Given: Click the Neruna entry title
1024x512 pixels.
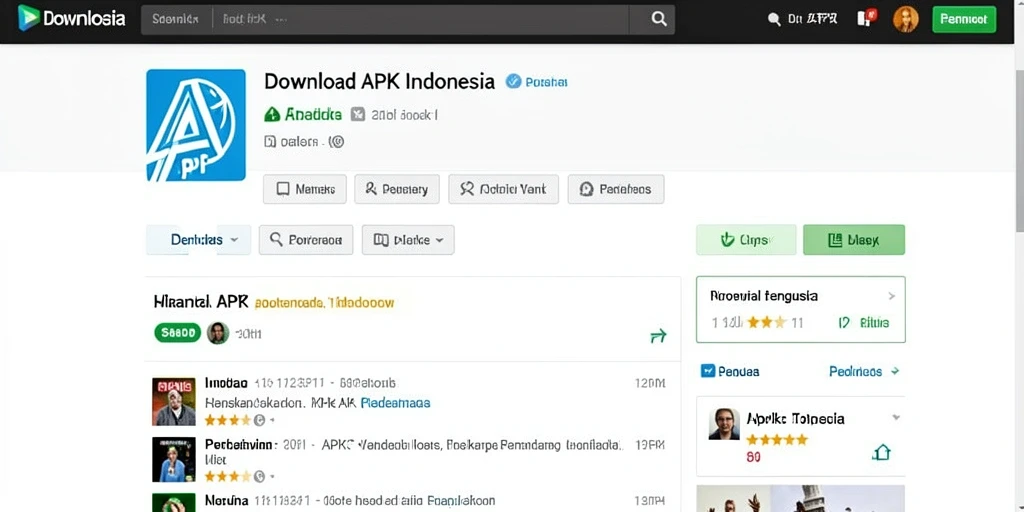Looking at the screenshot, I should [227, 501].
